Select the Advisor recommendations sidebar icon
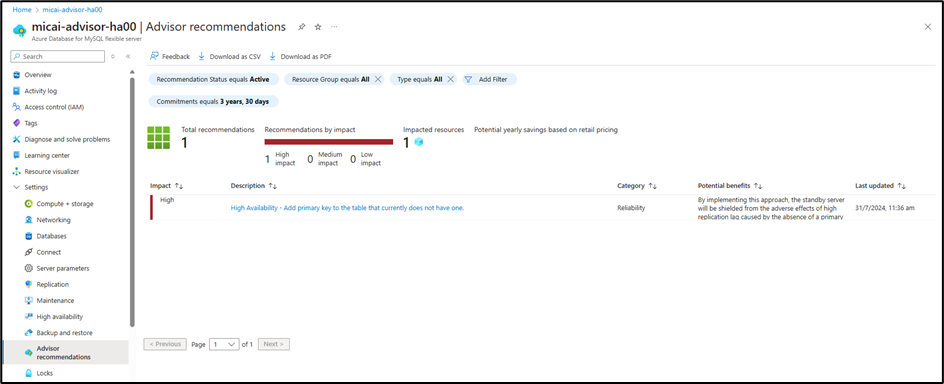The height and width of the screenshot is (384, 944). click(28, 353)
